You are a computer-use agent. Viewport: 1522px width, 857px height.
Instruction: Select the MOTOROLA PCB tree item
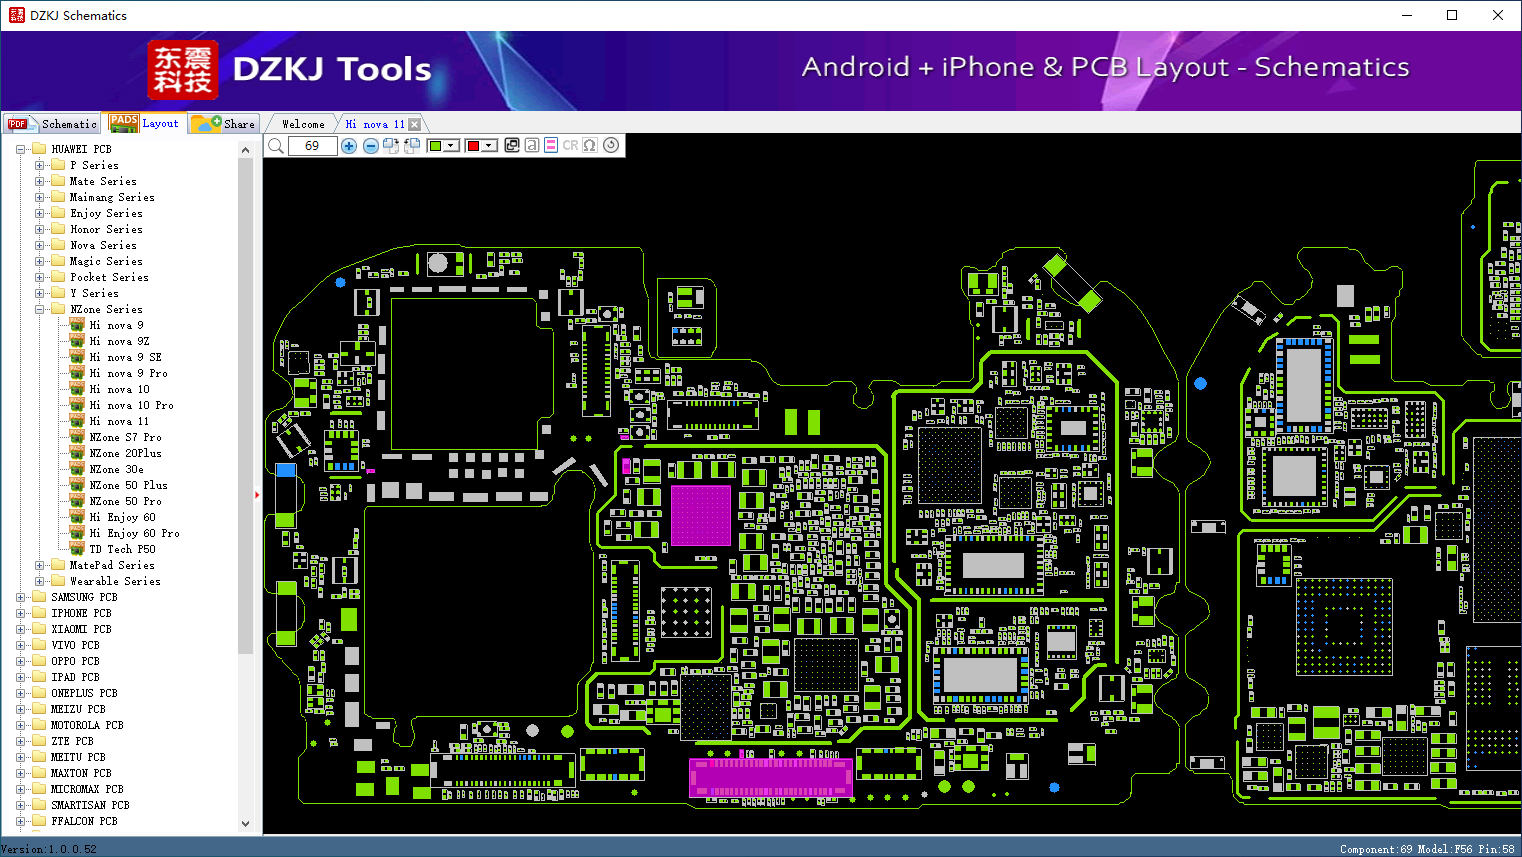pyautogui.click(x=87, y=725)
